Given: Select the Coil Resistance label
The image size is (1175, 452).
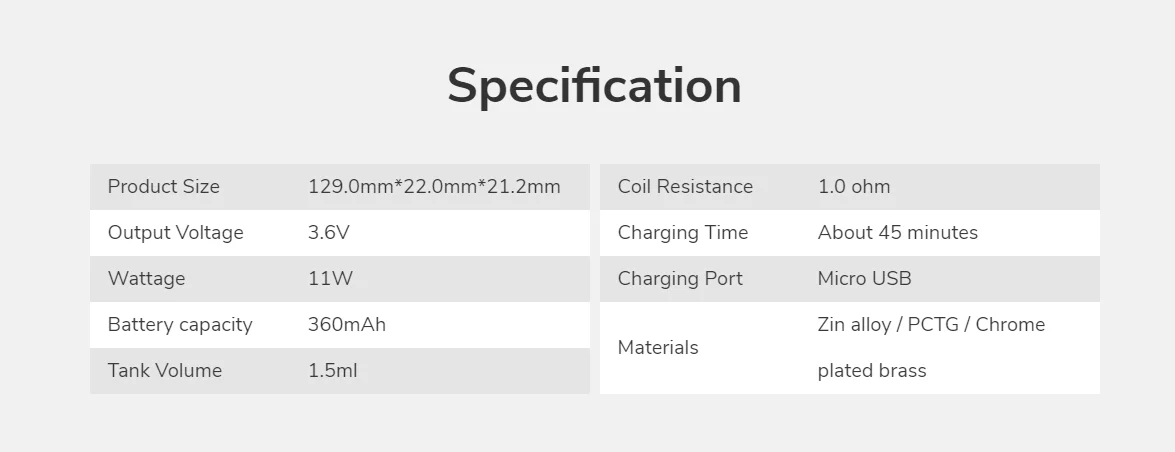Looking at the screenshot, I should click(685, 187).
